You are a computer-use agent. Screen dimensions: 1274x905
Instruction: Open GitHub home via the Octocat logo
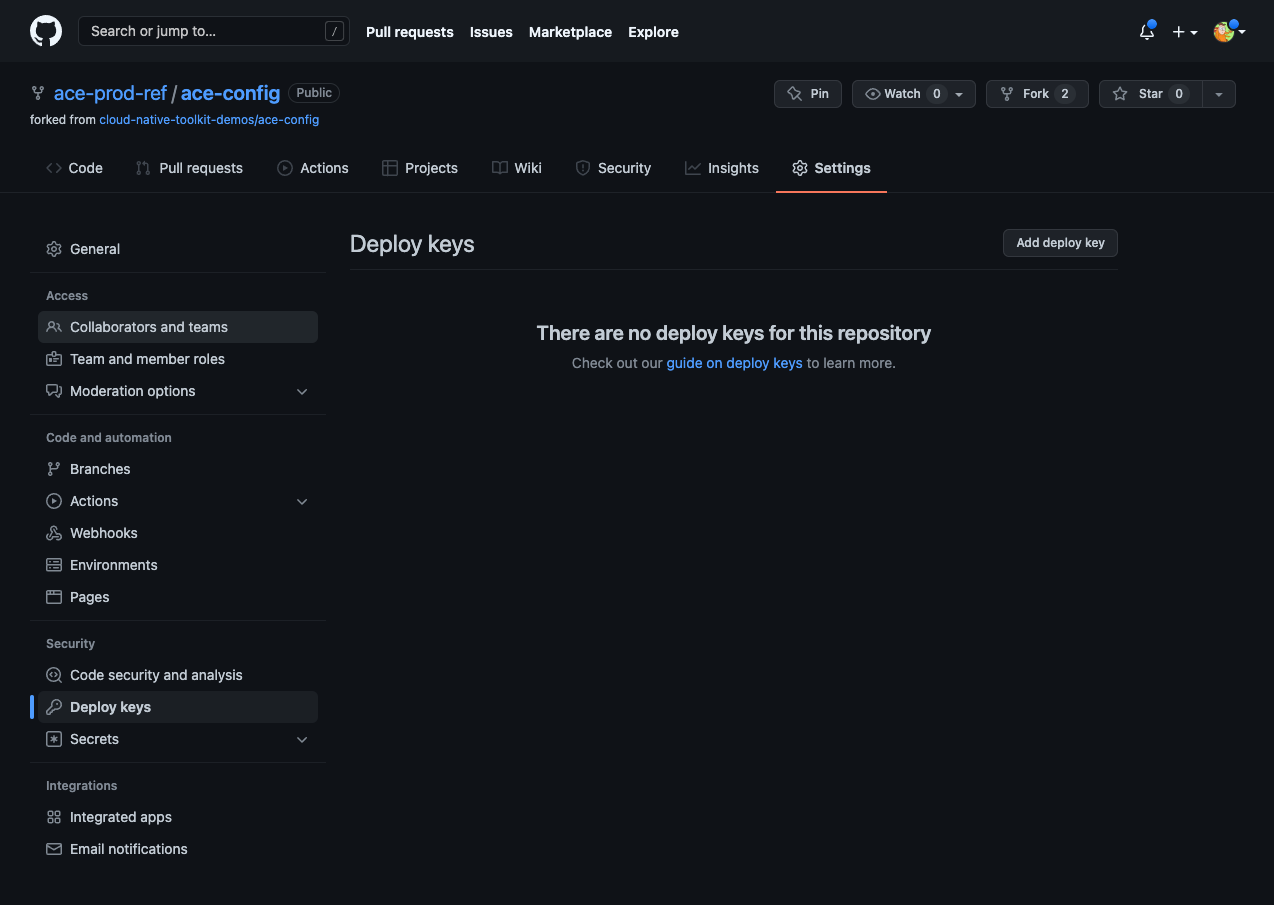coord(46,31)
